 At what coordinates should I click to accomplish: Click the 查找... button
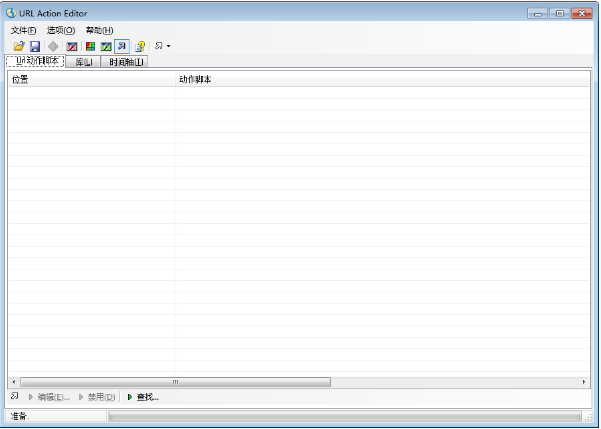tap(143, 397)
